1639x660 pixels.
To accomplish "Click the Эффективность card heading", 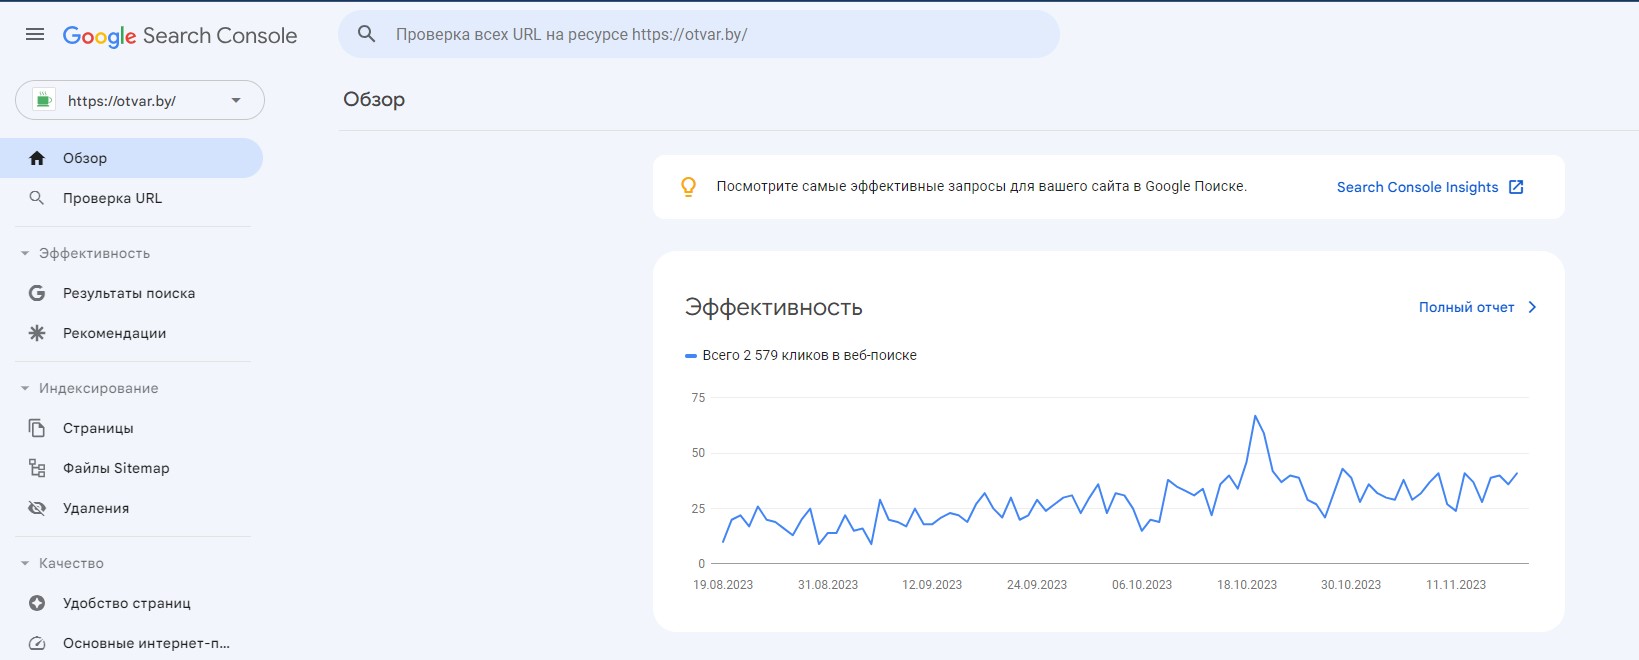I will pyautogui.click(x=773, y=308).
